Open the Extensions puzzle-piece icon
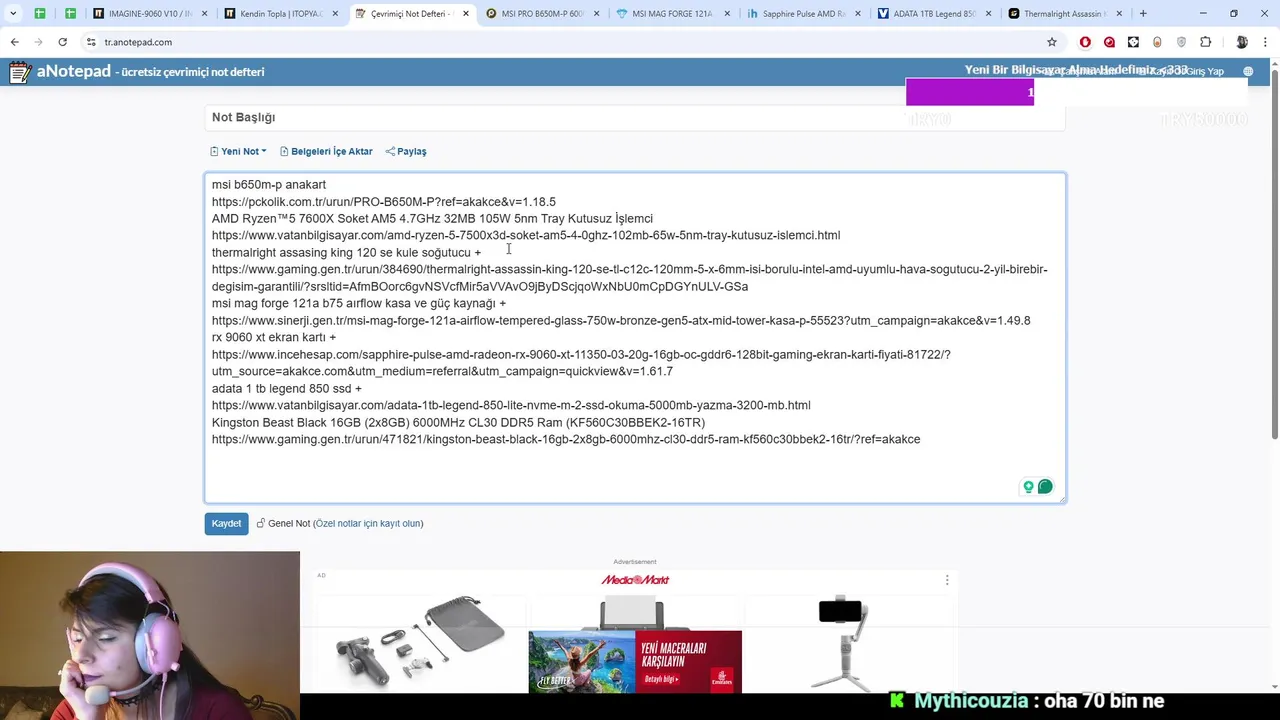Screen dimensions: 1280x720 coord(1205,42)
